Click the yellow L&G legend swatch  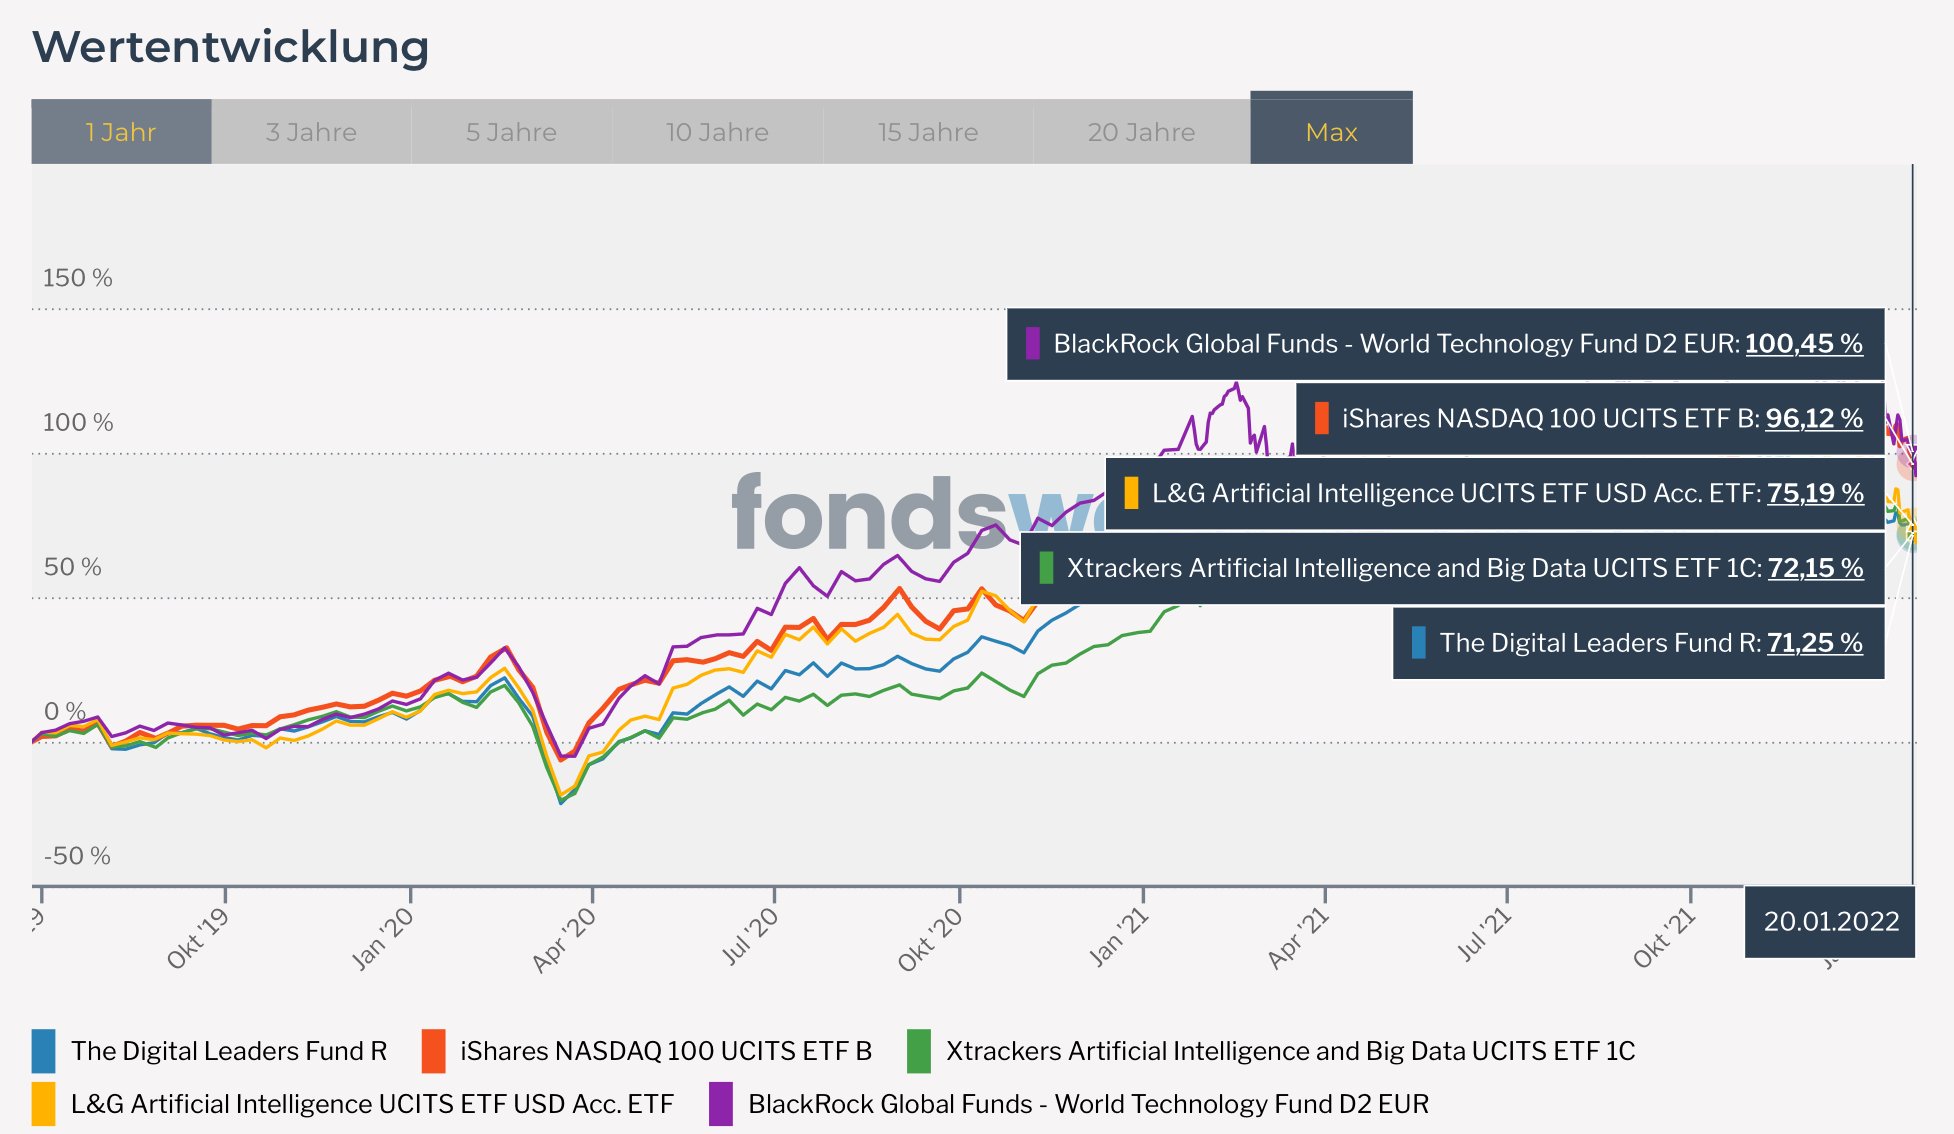tap(44, 1104)
